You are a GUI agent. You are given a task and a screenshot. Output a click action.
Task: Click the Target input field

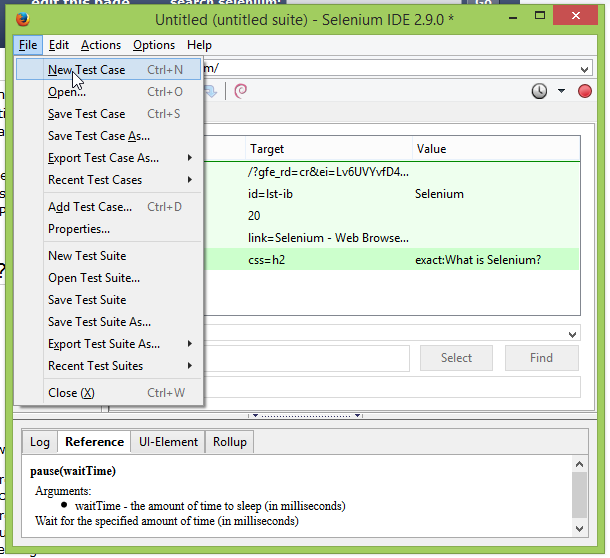click(307, 358)
